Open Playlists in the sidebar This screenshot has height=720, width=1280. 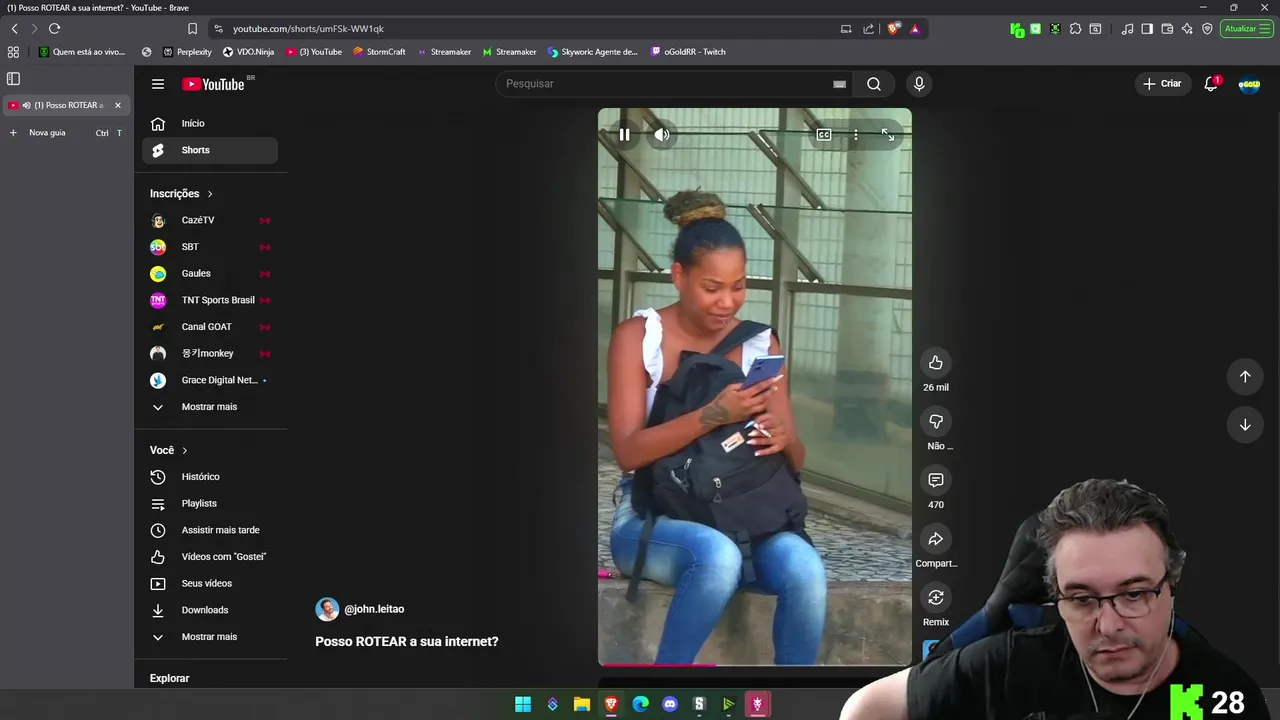(x=210, y=503)
